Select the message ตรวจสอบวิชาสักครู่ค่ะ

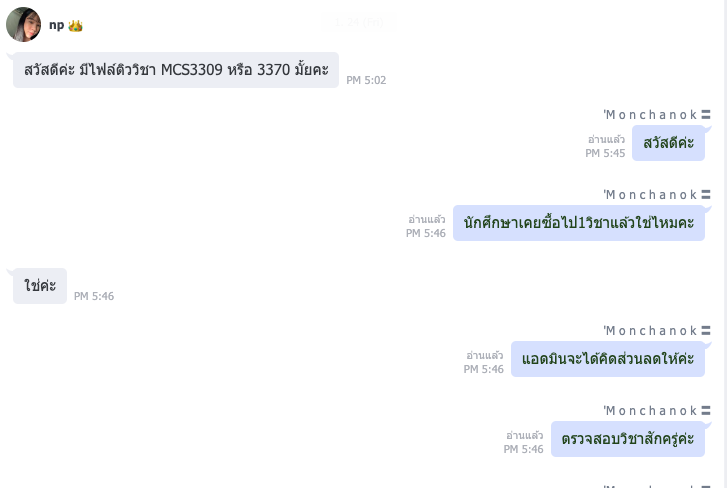(628, 439)
